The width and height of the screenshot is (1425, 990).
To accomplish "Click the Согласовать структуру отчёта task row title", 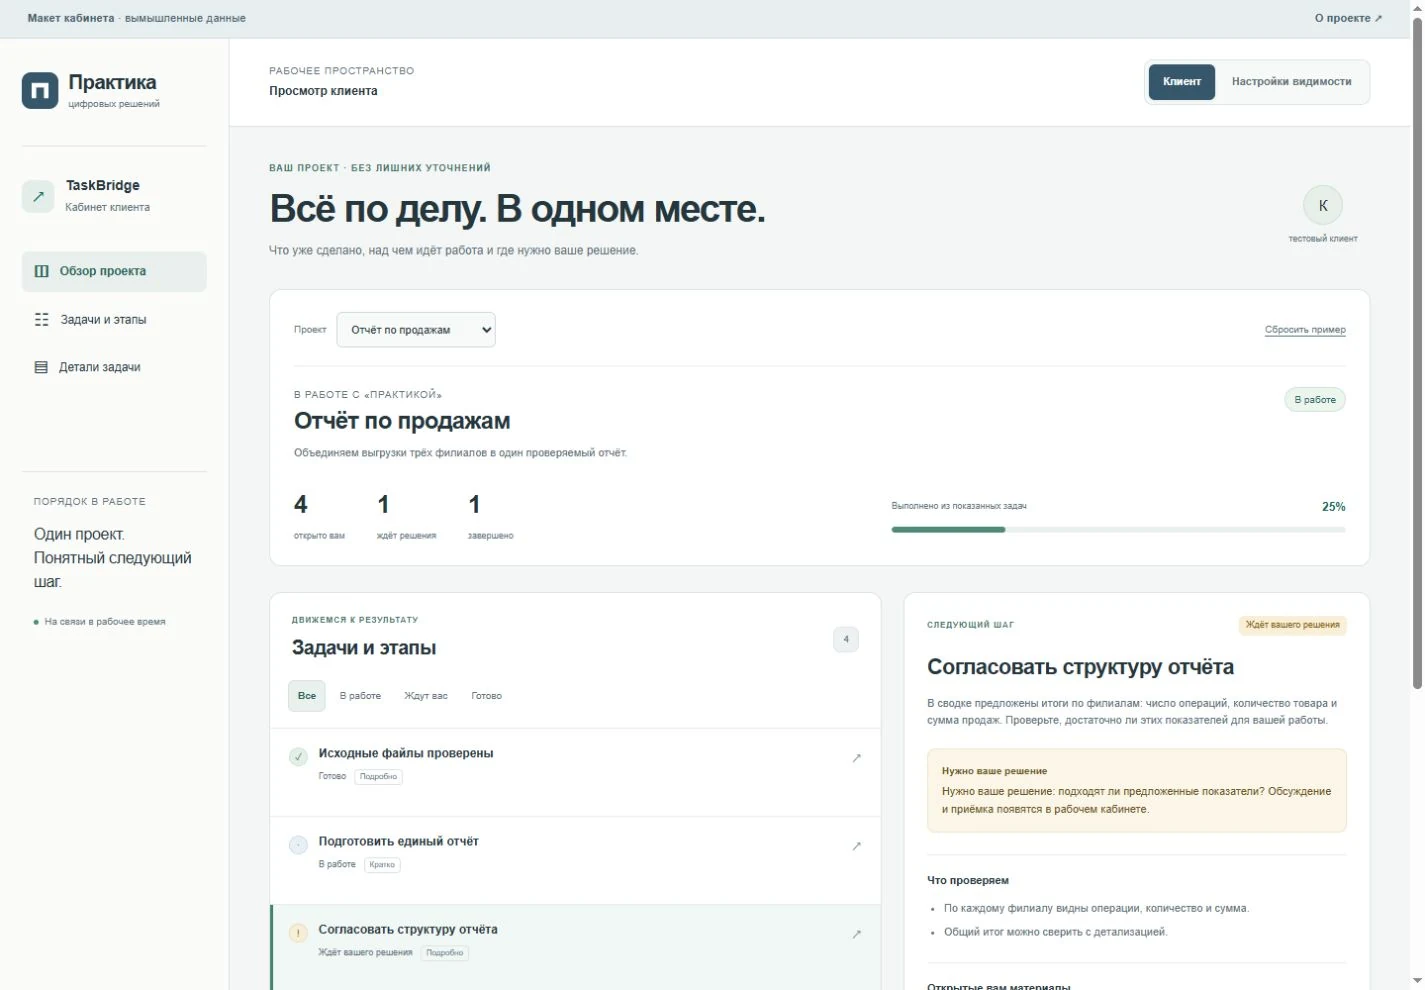I will [408, 930].
